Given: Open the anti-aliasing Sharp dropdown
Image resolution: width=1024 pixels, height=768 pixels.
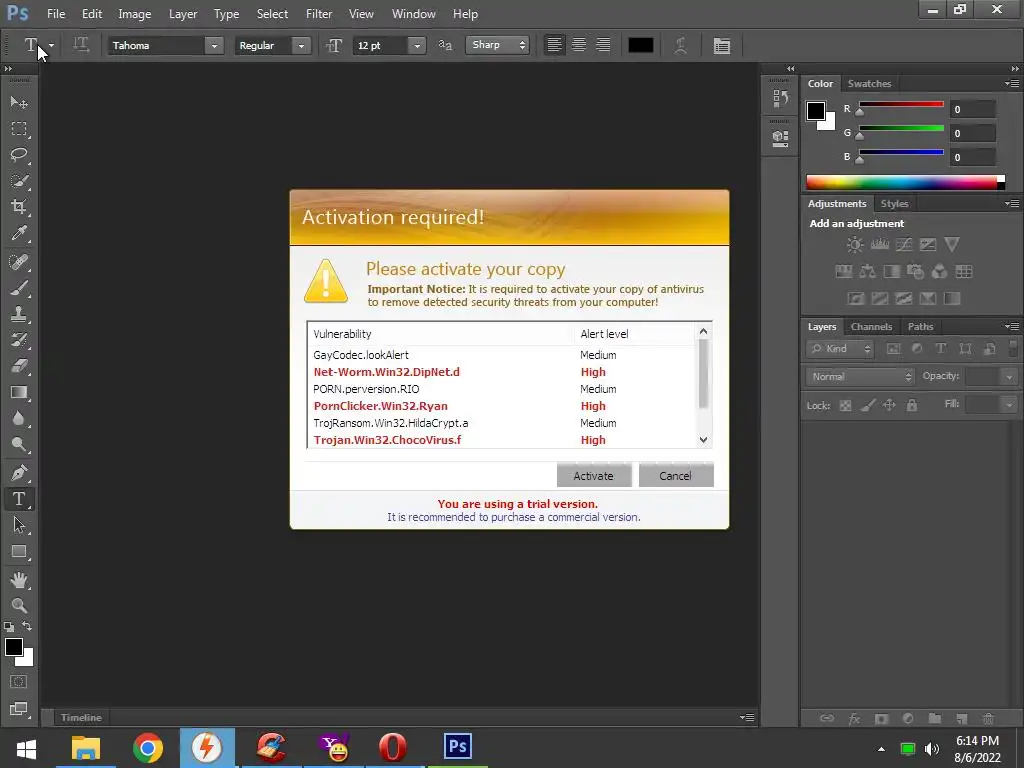Looking at the screenshot, I should pos(497,45).
